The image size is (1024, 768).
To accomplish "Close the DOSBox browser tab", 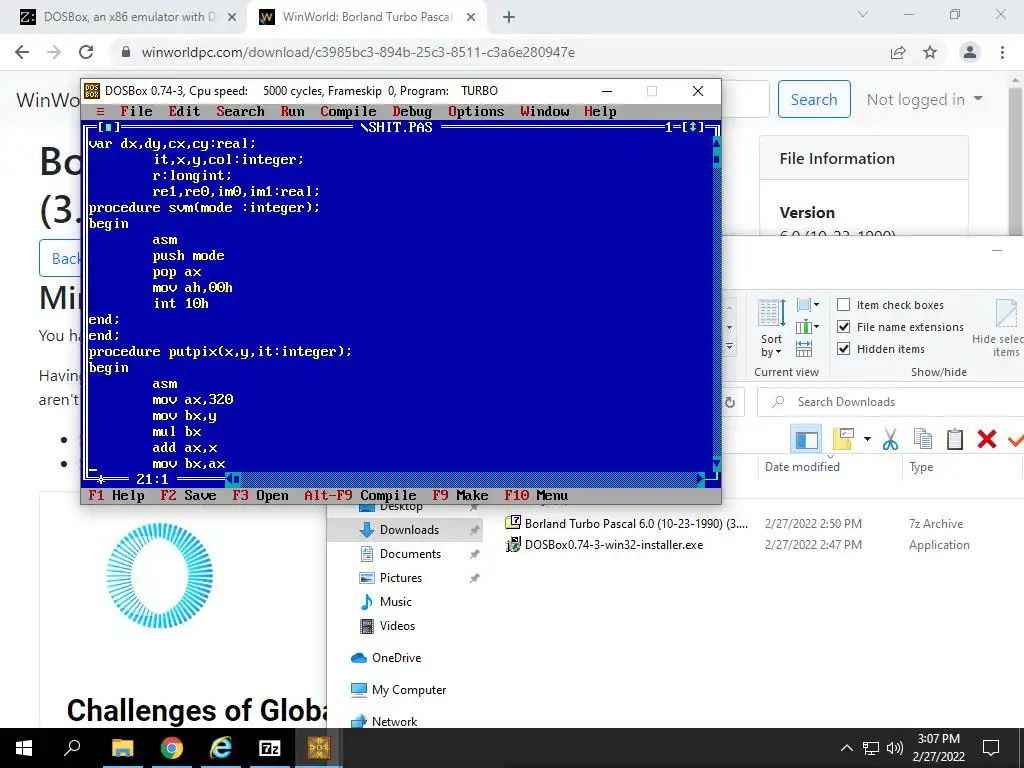I will [x=232, y=18].
